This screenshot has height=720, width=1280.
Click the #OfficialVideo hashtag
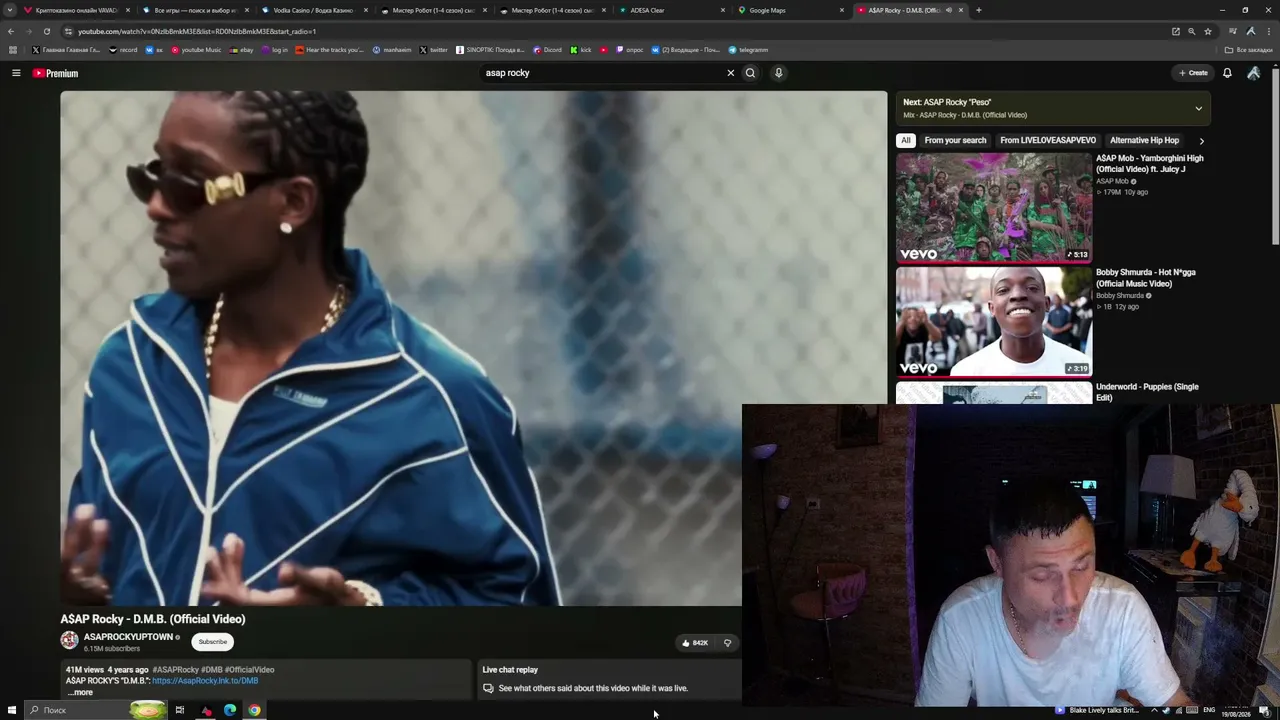pyautogui.click(x=249, y=670)
